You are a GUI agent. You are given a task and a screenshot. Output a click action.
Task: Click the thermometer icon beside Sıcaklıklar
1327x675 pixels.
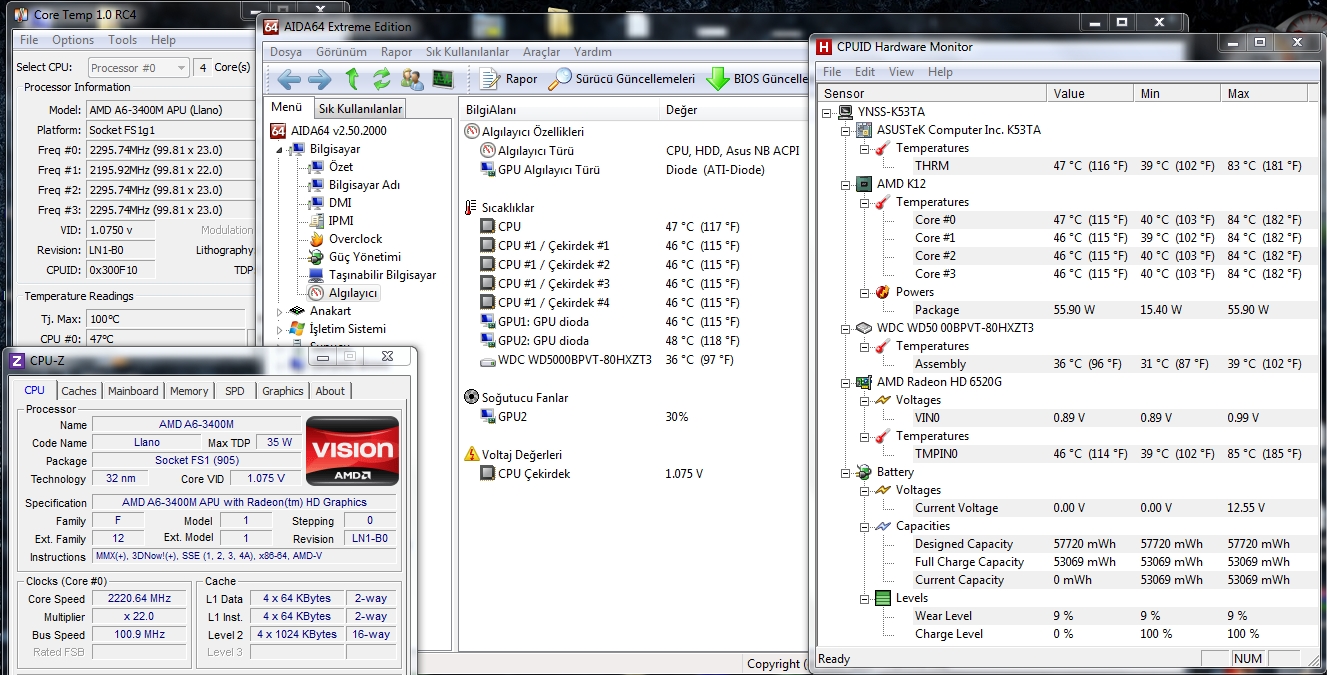click(472, 208)
